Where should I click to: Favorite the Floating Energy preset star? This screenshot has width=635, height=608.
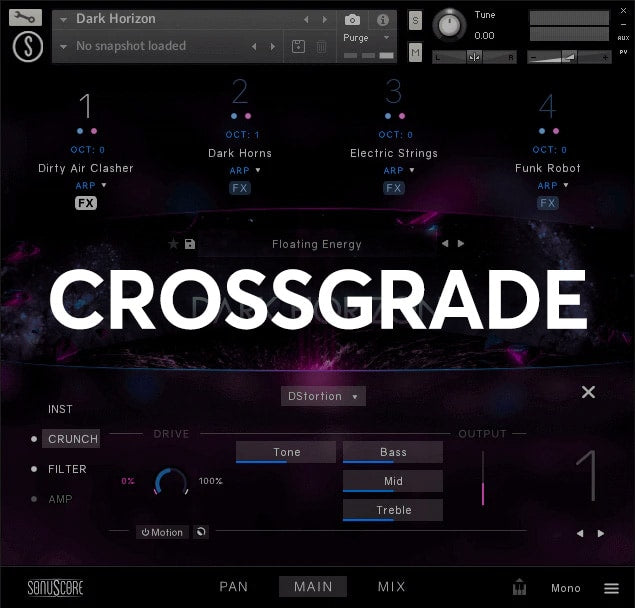pos(173,243)
